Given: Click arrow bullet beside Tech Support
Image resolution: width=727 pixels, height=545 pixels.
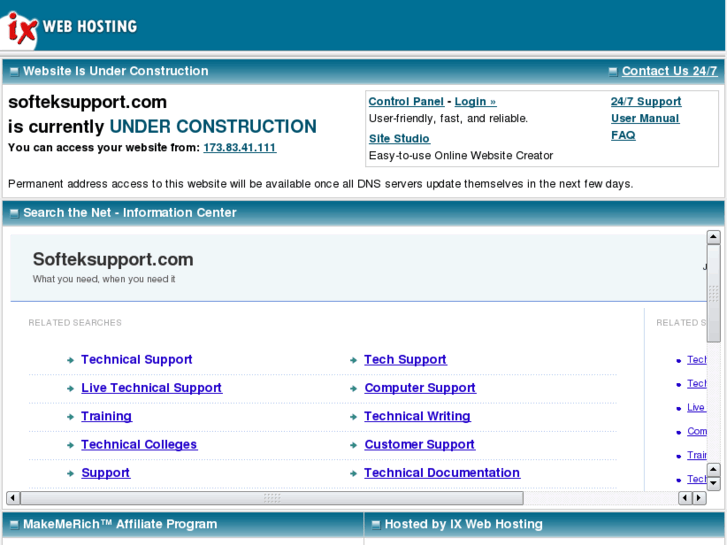Looking at the screenshot, I should click(353, 360).
